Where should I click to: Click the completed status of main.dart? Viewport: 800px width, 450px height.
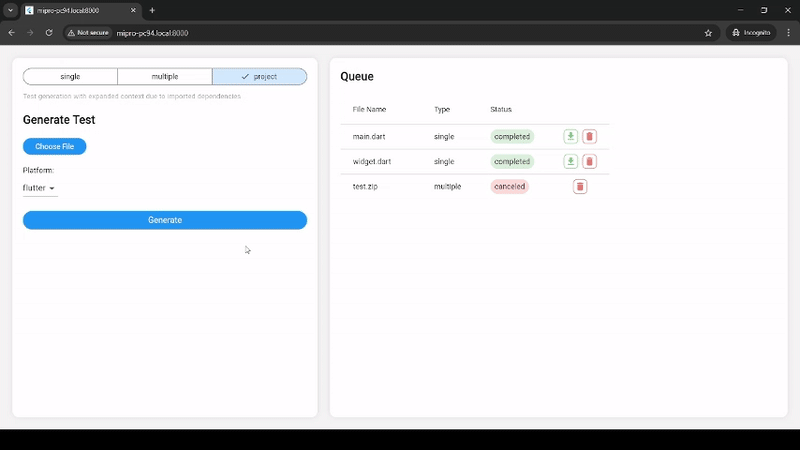tap(512, 136)
